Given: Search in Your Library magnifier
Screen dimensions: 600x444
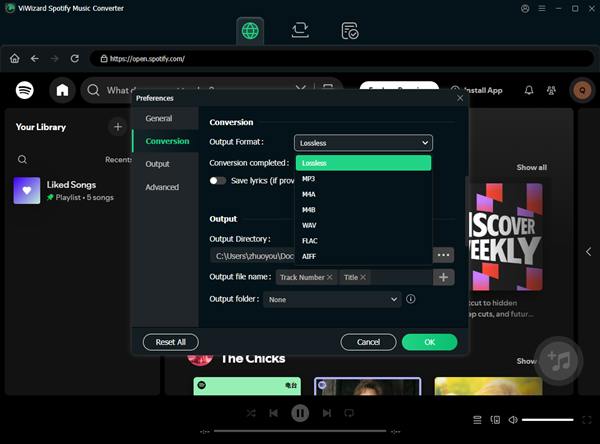Looking at the screenshot, I should pos(22,159).
